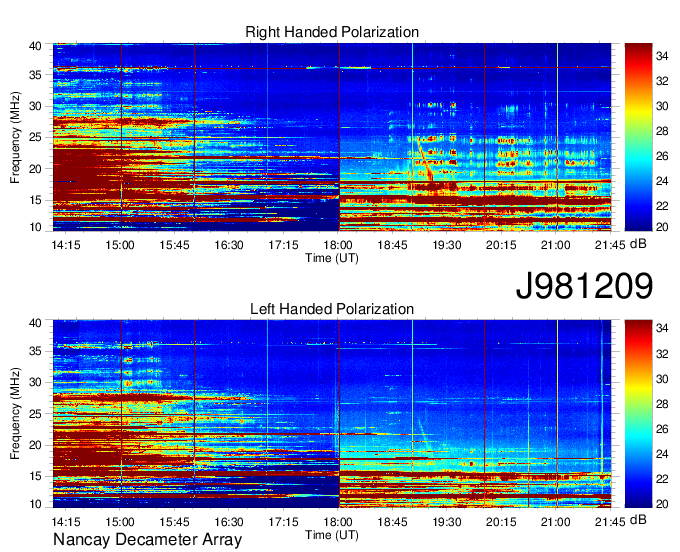Click the Right Handed plot's dB color bar
Screen dimensions: 680x552
tap(638, 137)
